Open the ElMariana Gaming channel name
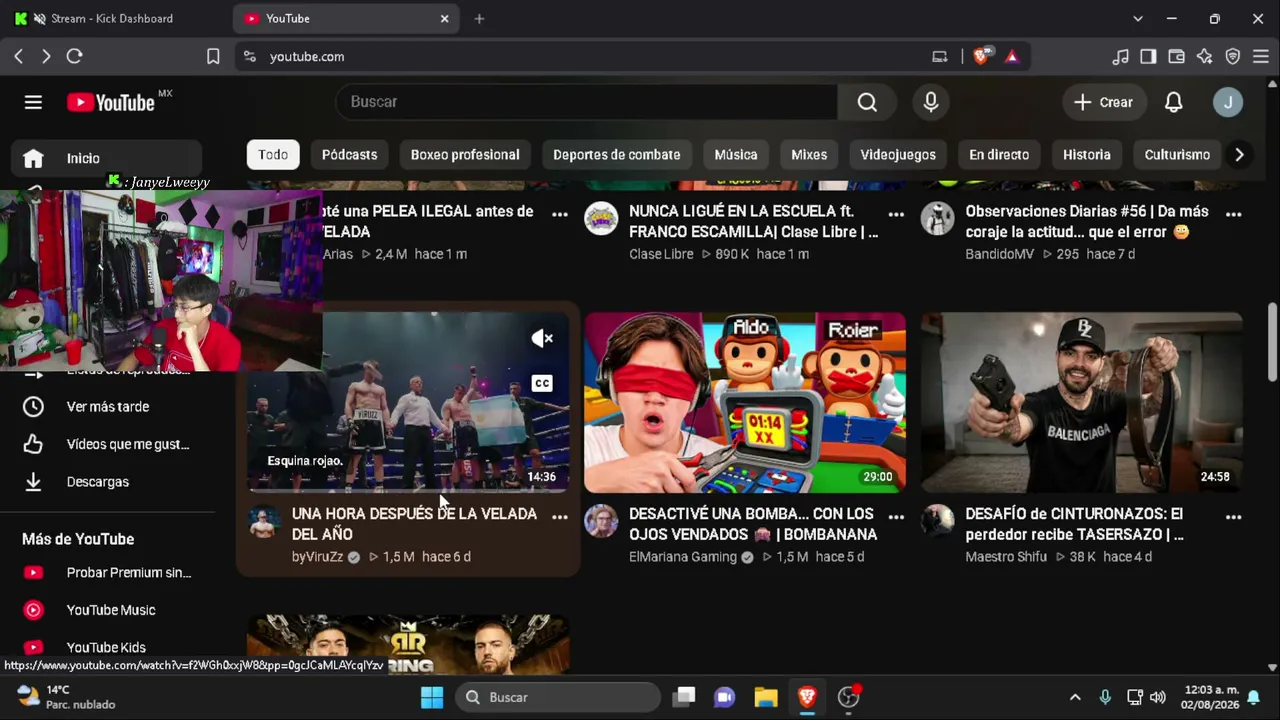1280x720 pixels. coord(683,557)
